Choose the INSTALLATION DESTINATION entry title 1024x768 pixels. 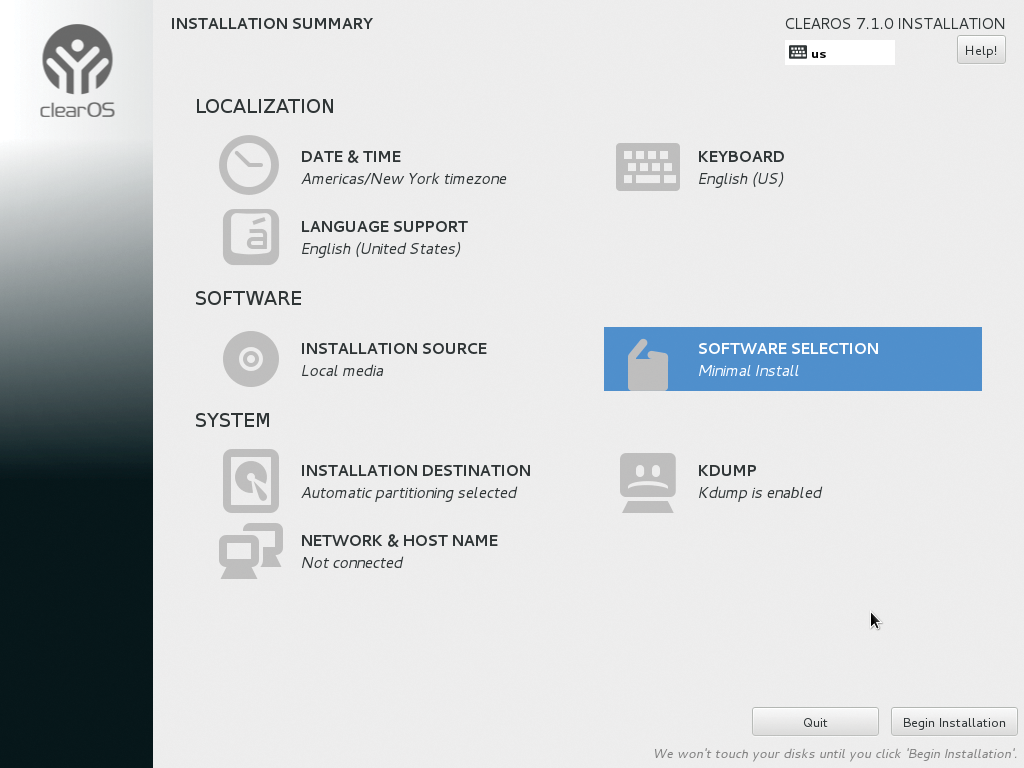(416, 471)
